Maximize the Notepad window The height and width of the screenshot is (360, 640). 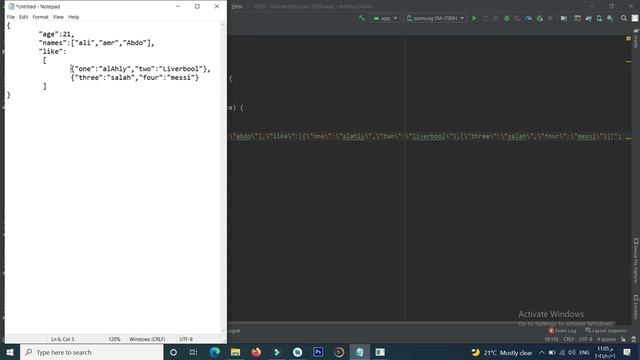[x=197, y=7]
